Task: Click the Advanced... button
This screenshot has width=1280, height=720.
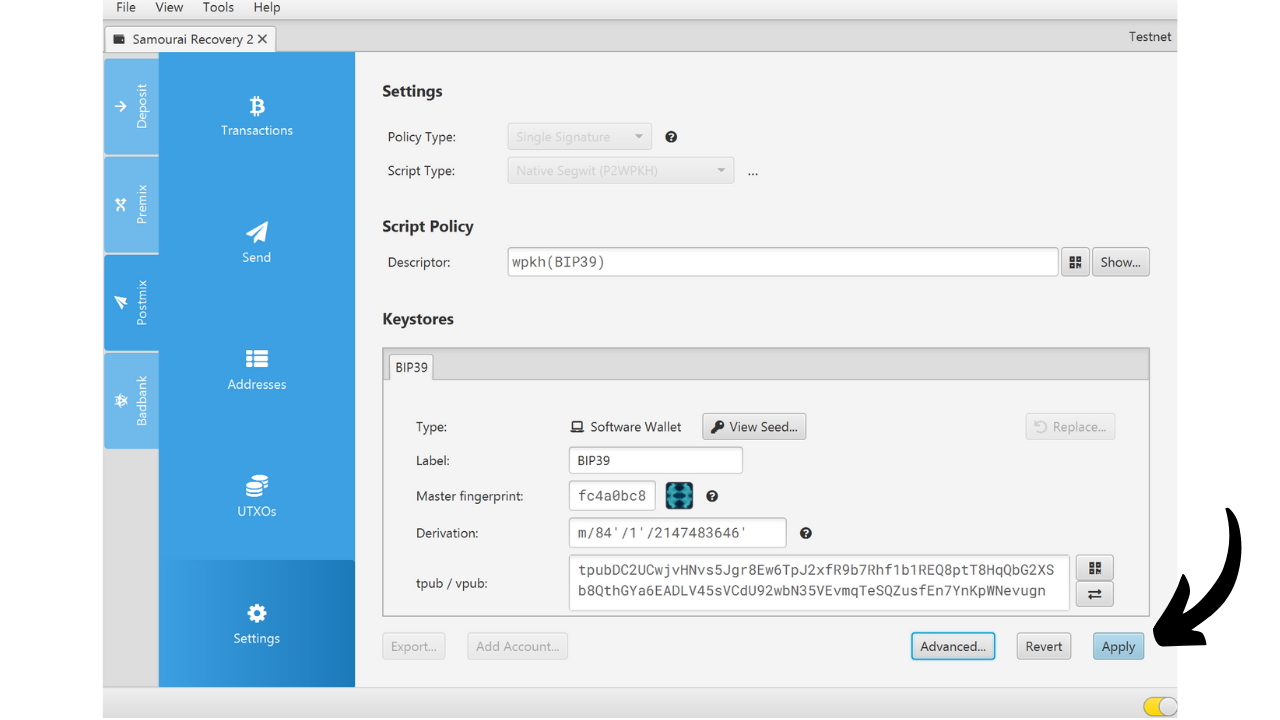Action: coord(953,646)
